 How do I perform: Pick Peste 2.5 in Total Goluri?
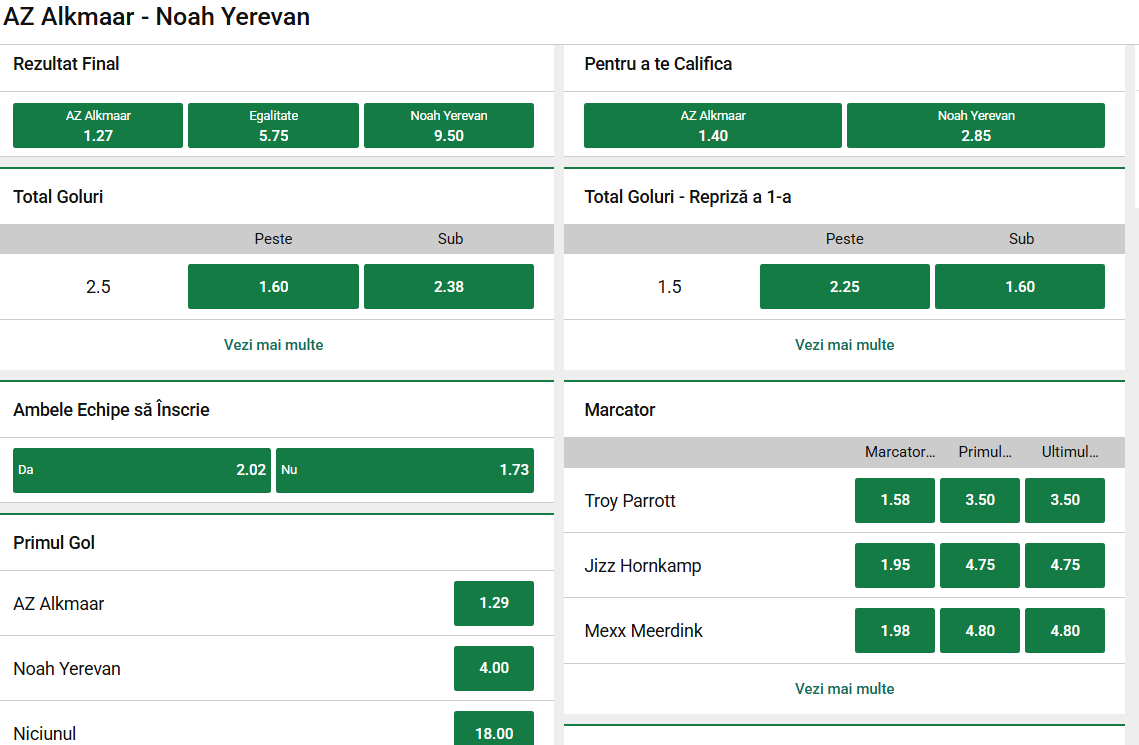click(273, 287)
